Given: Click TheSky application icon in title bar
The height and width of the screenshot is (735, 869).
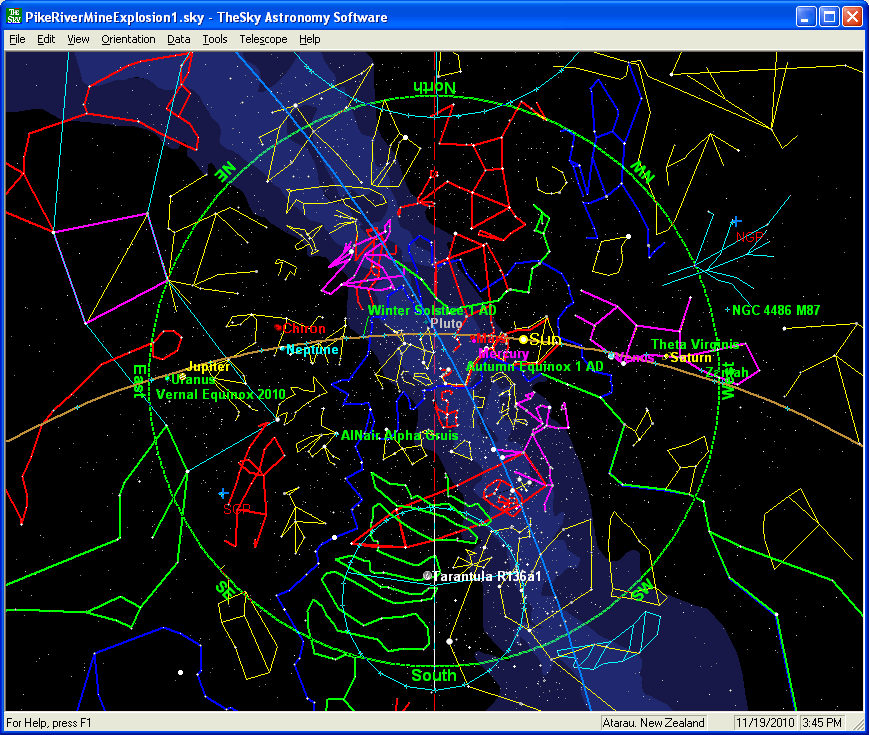Looking at the screenshot, I should pos(15,17).
